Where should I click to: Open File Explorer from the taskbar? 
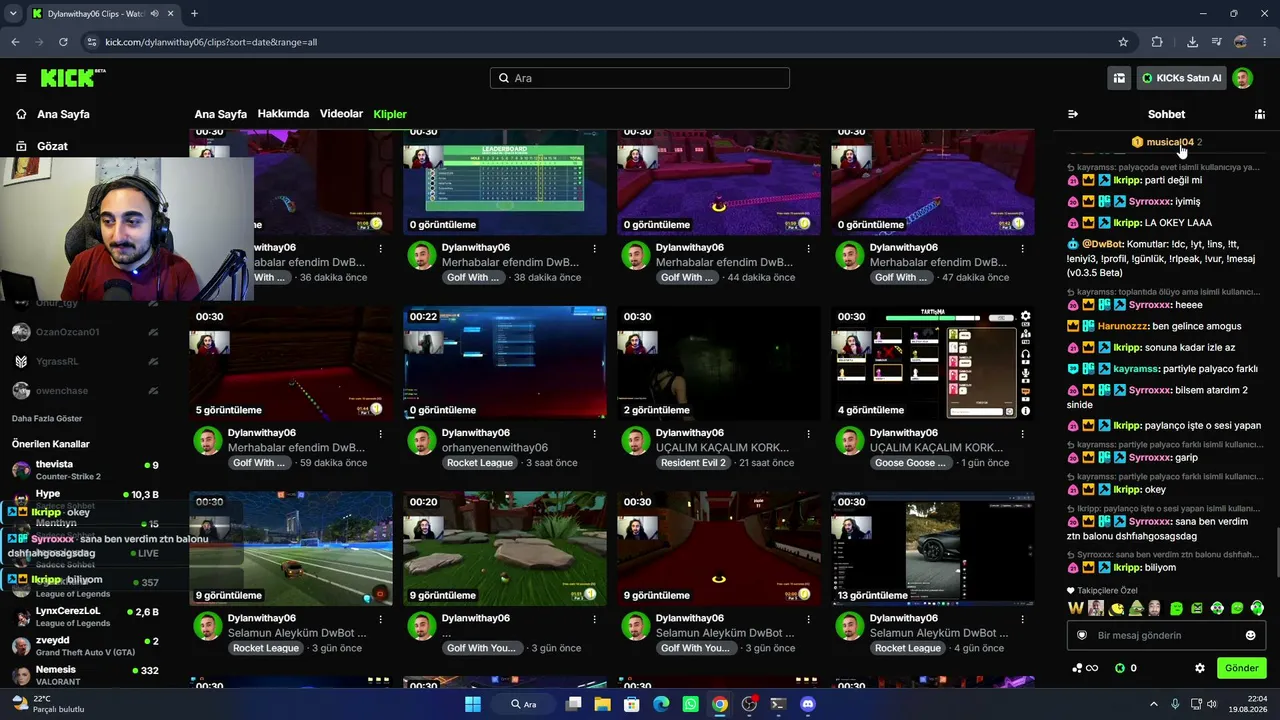602,704
